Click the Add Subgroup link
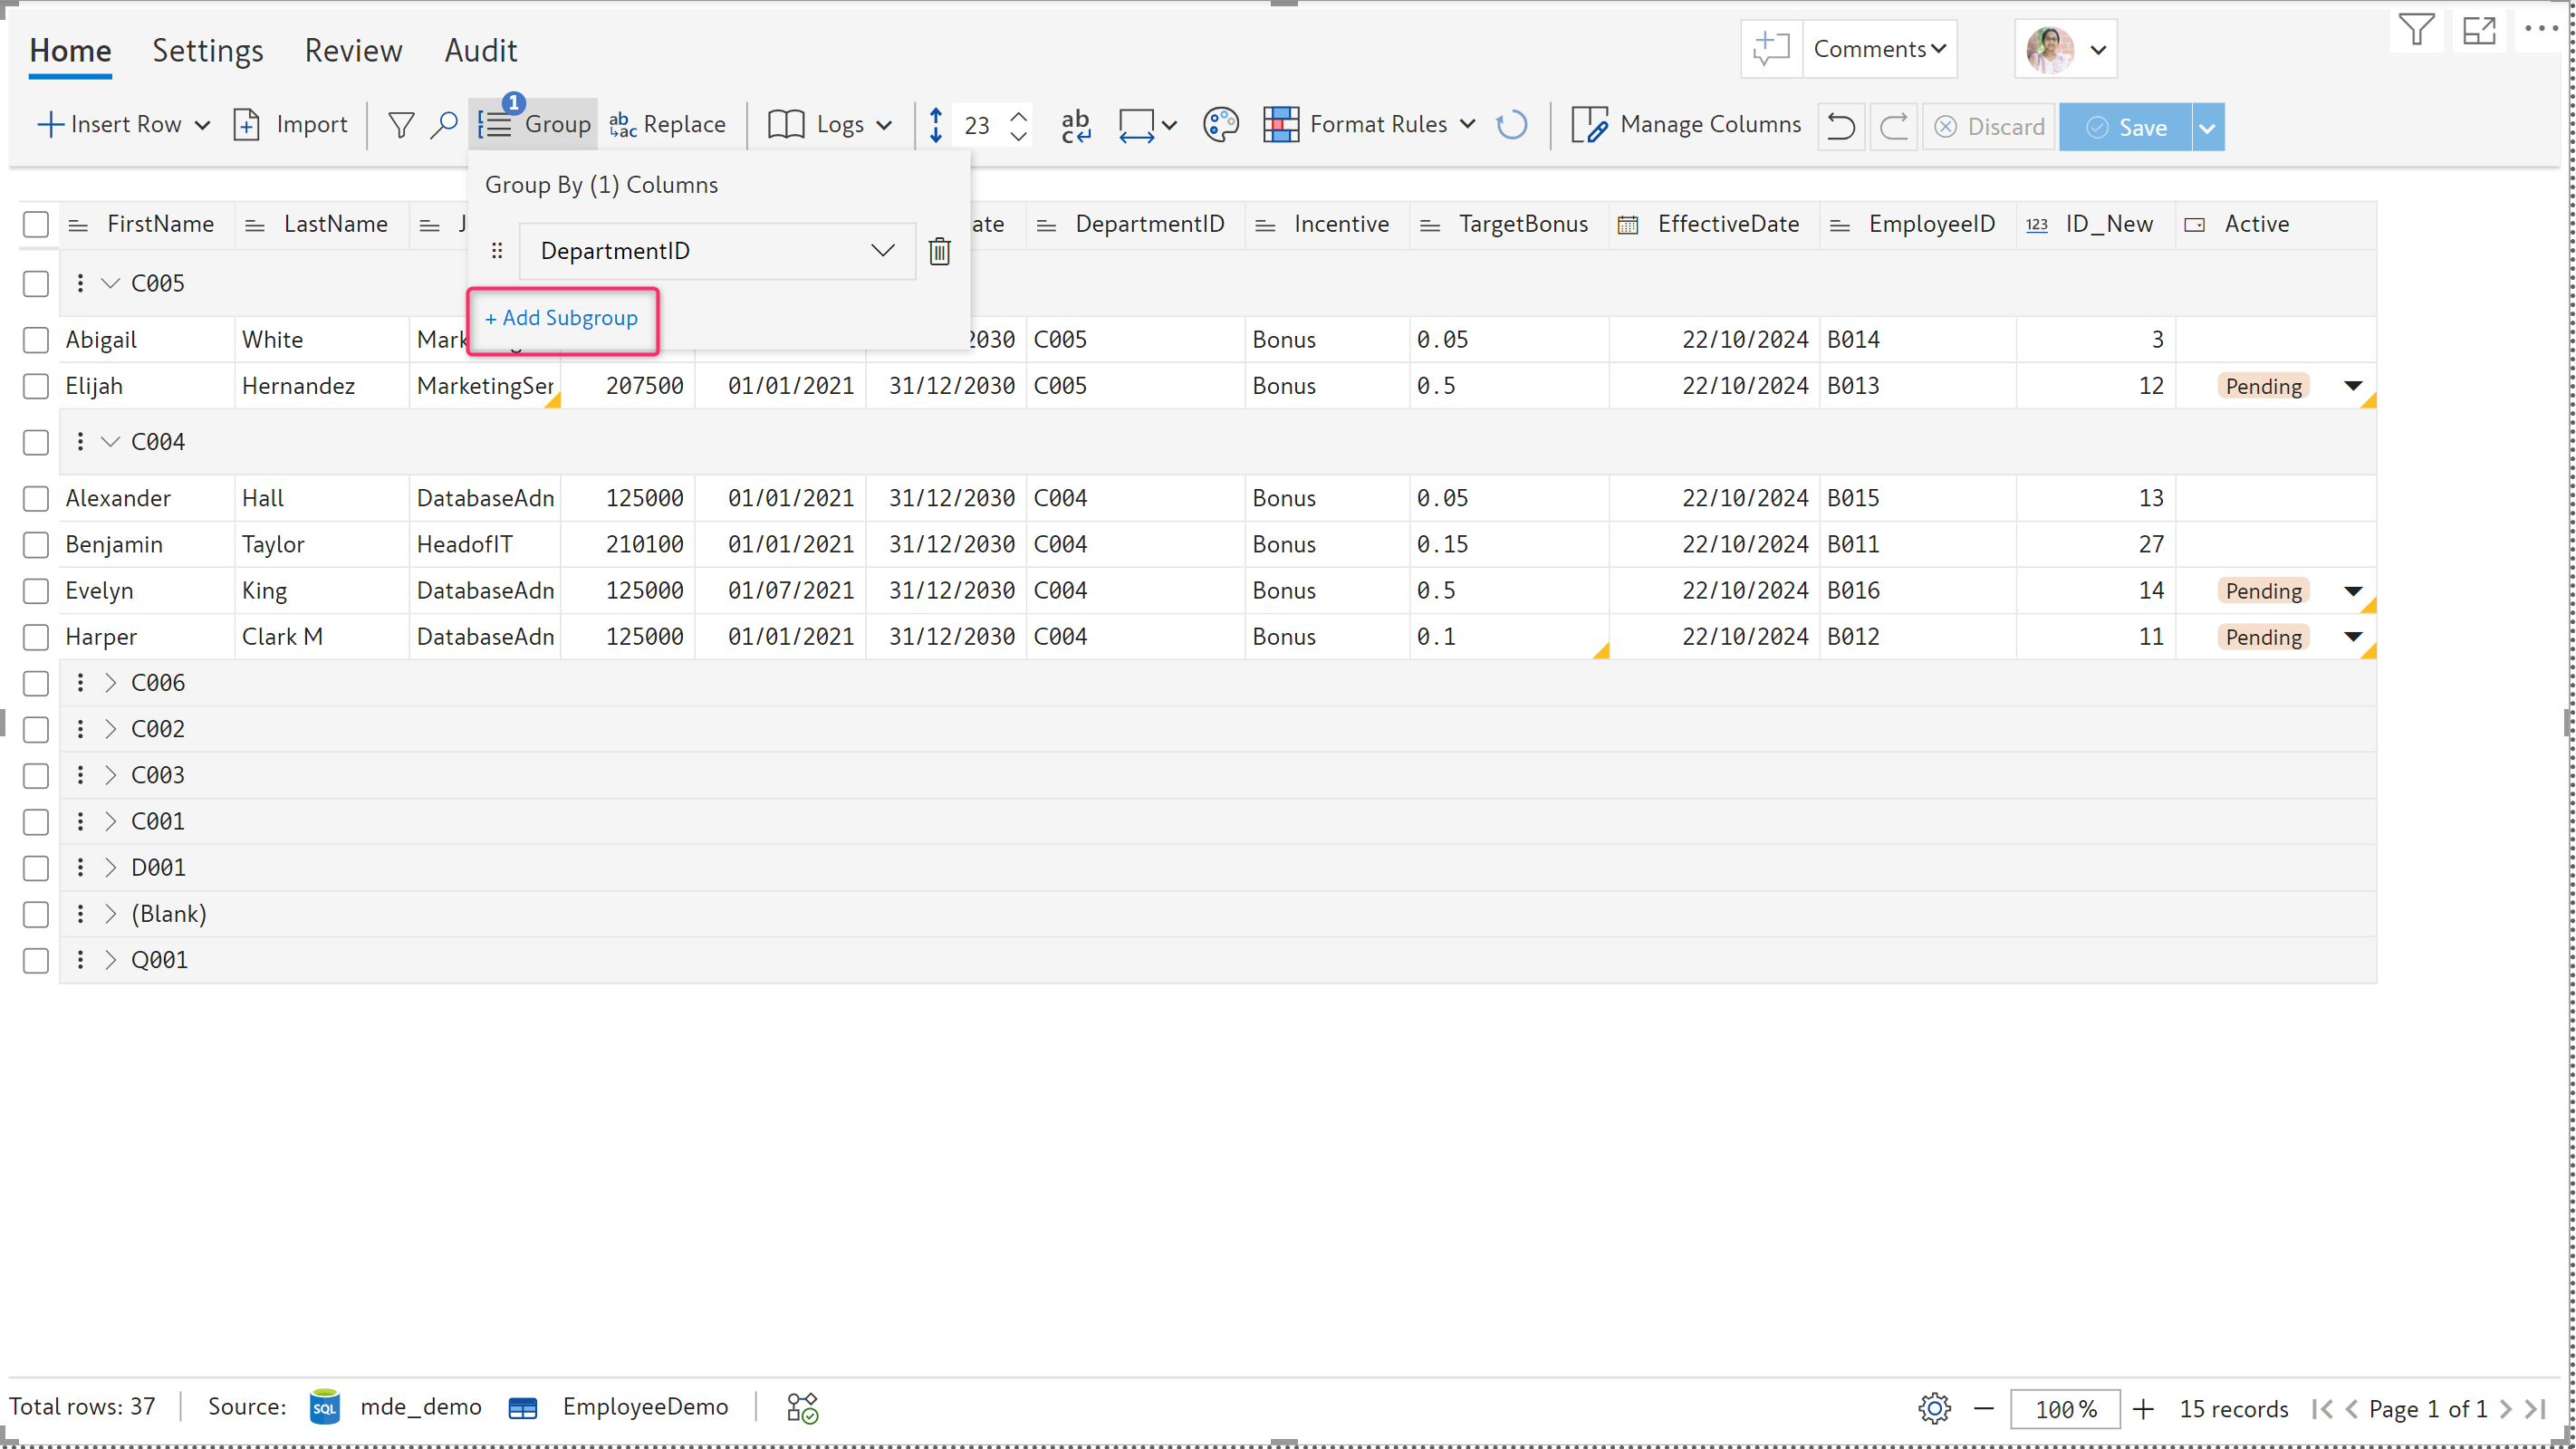 (x=562, y=318)
